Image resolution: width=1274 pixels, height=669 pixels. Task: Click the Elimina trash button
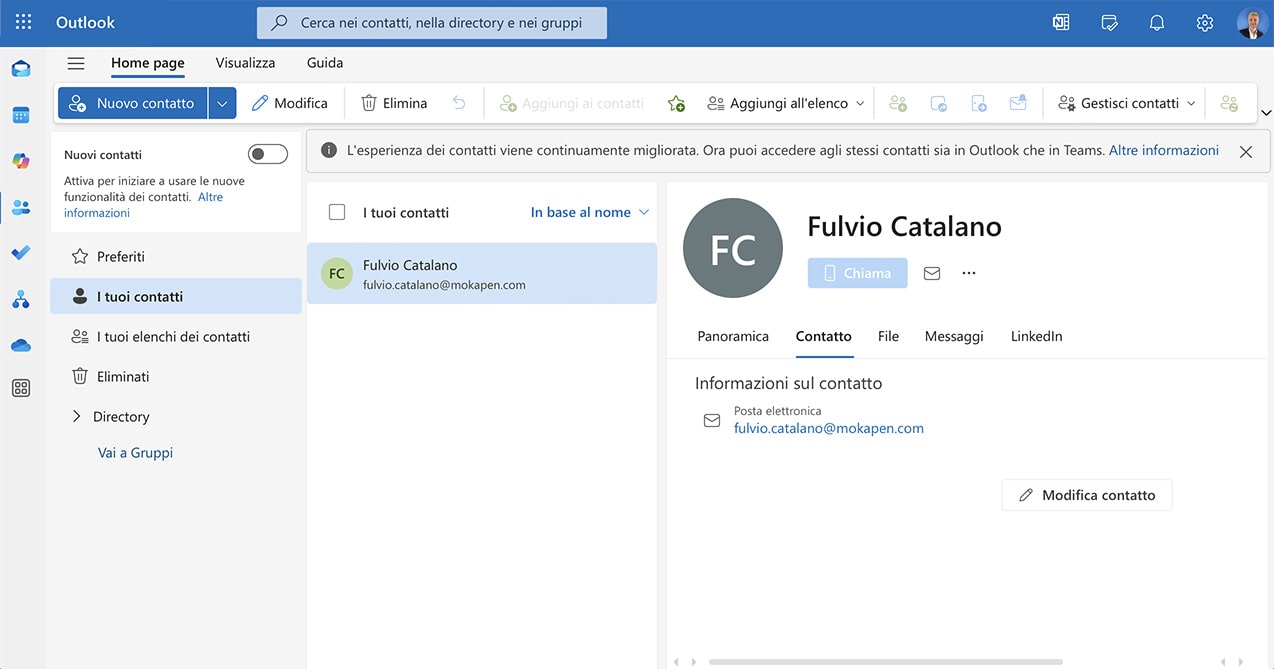(x=394, y=103)
